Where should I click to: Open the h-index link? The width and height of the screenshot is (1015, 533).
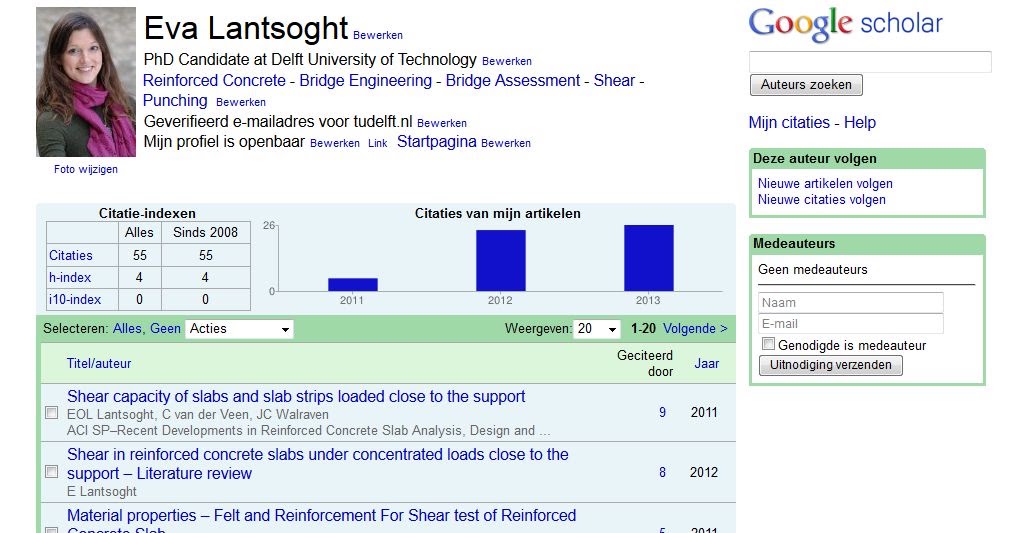click(x=70, y=277)
